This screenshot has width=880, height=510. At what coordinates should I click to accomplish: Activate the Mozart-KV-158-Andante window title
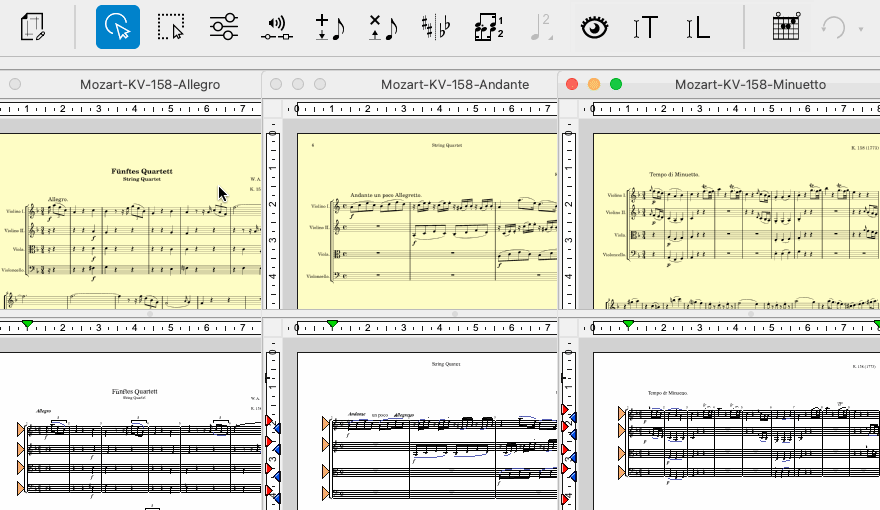455,85
